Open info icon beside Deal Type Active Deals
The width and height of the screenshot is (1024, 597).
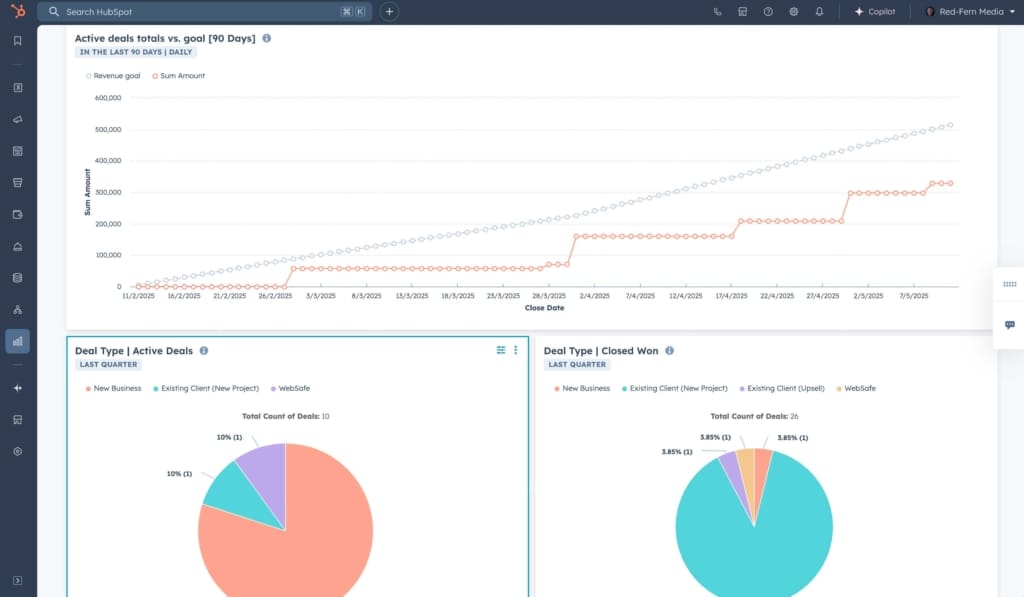pos(204,351)
